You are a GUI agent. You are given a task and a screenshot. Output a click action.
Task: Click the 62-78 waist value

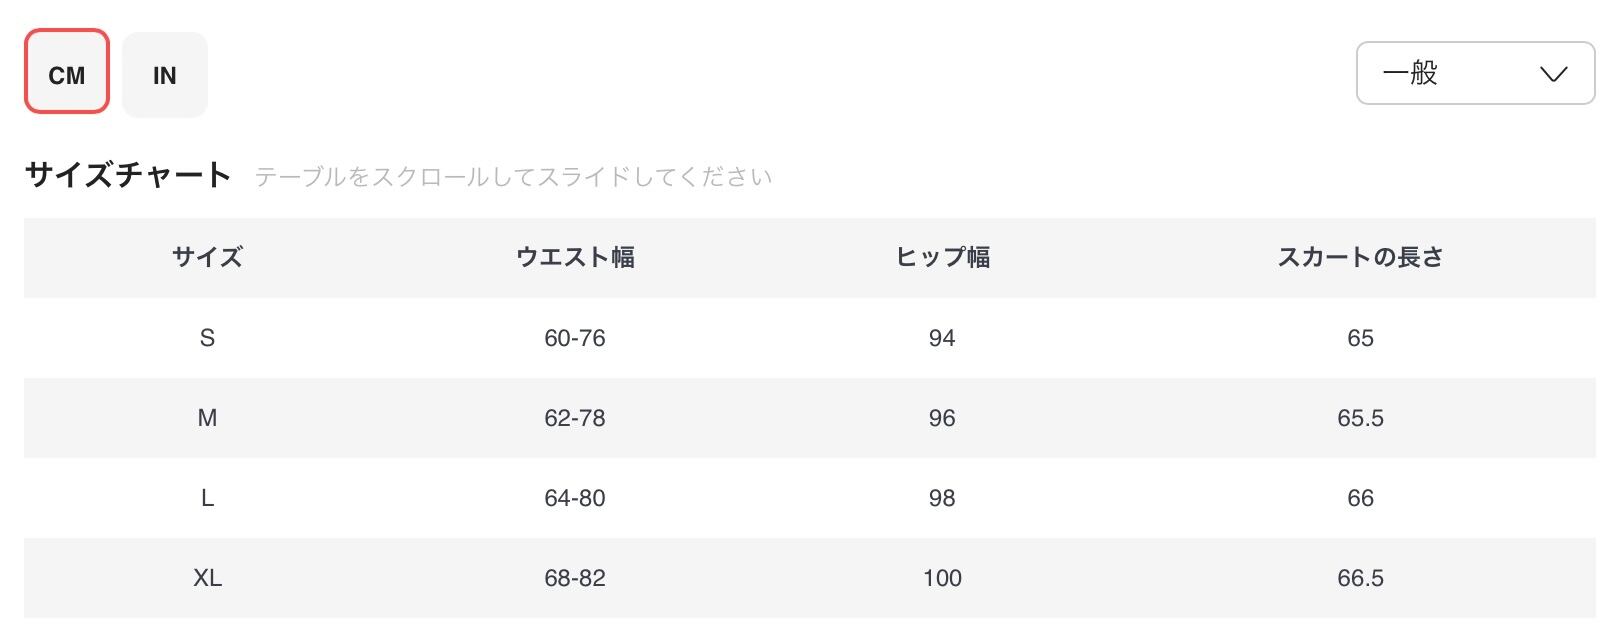pos(575,418)
